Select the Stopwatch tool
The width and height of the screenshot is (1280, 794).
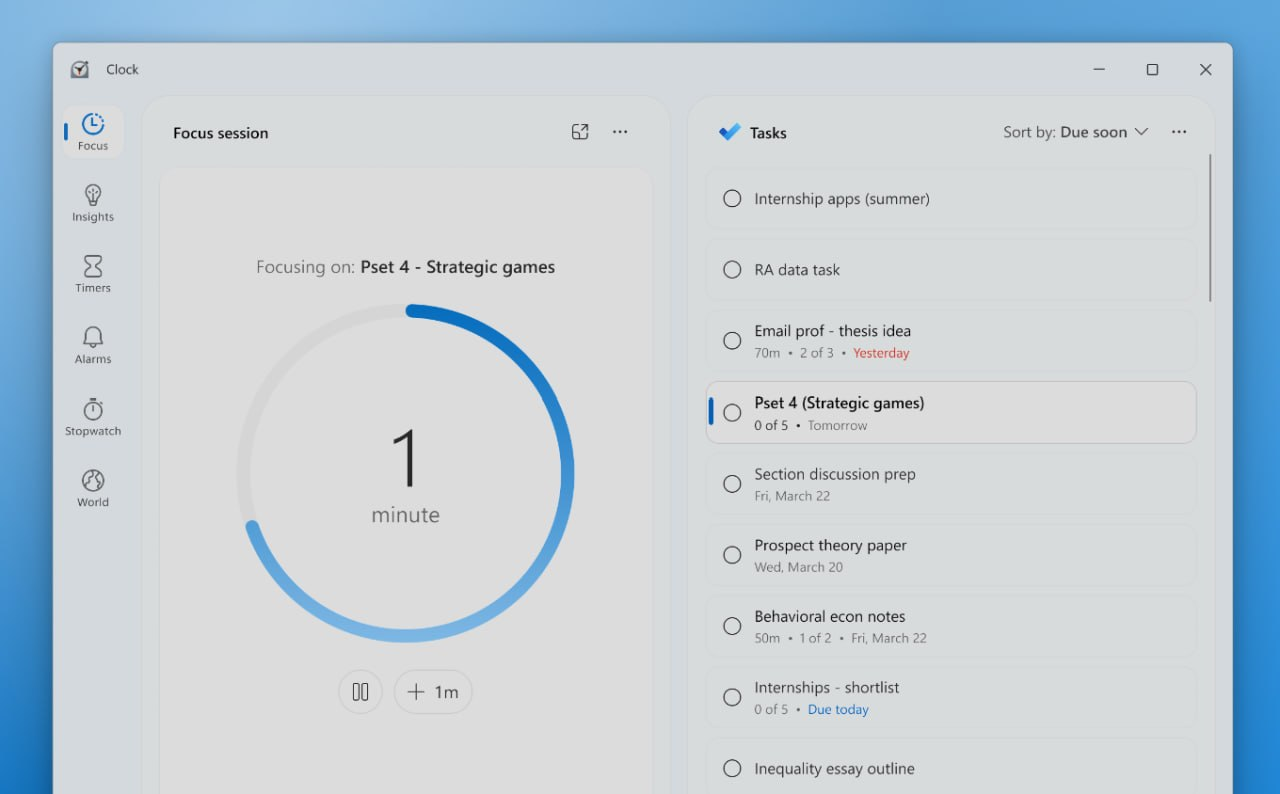[92, 417]
